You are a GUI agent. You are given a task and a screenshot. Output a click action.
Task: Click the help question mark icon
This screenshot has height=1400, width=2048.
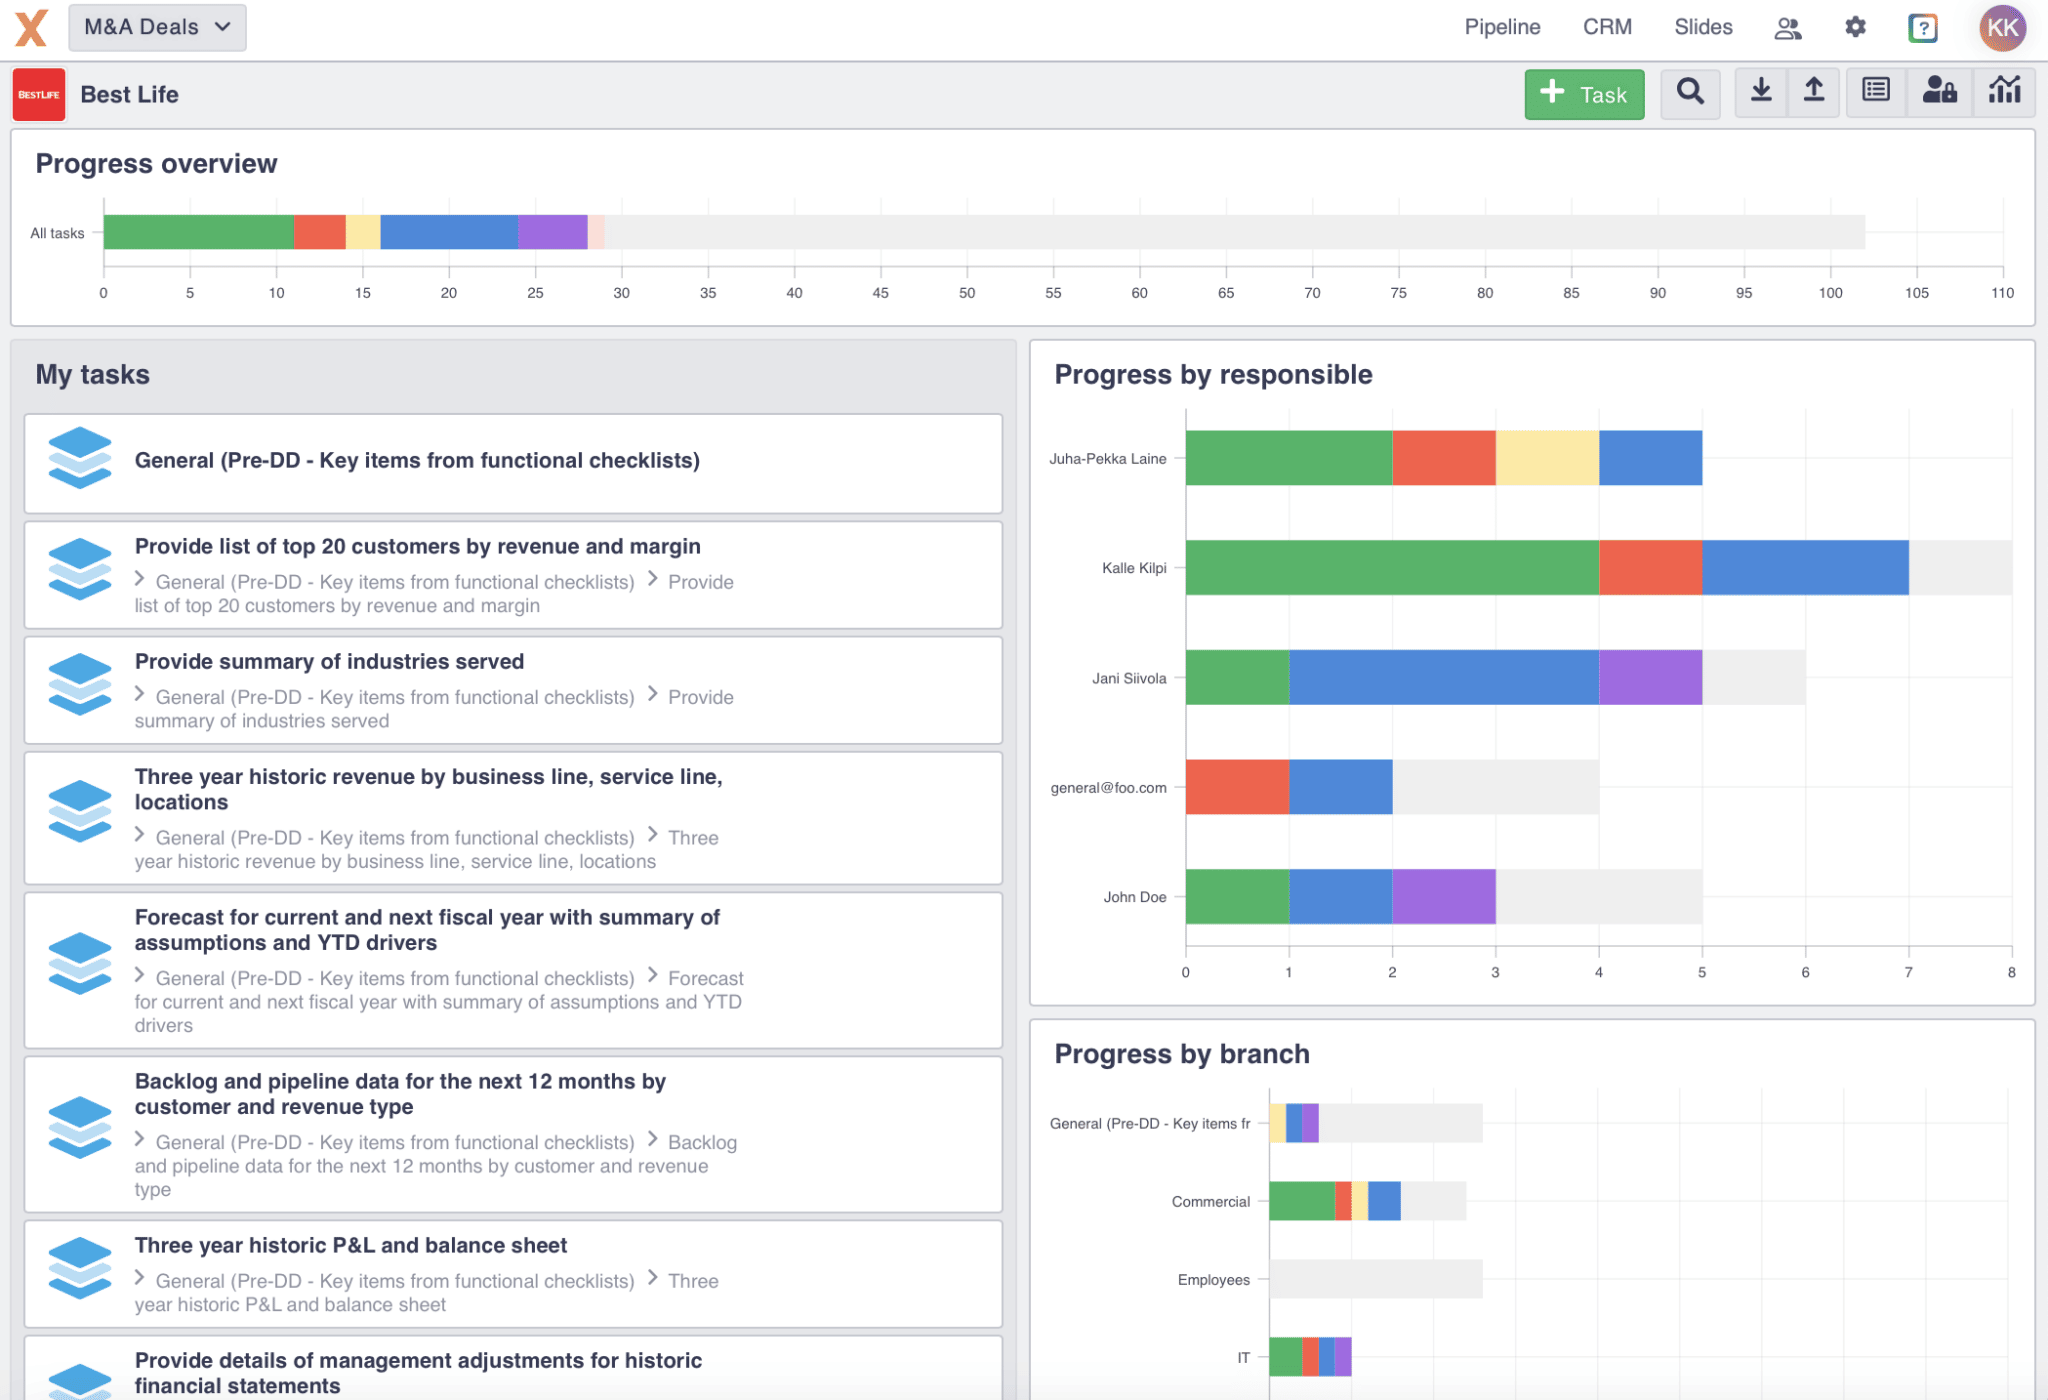[1922, 27]
